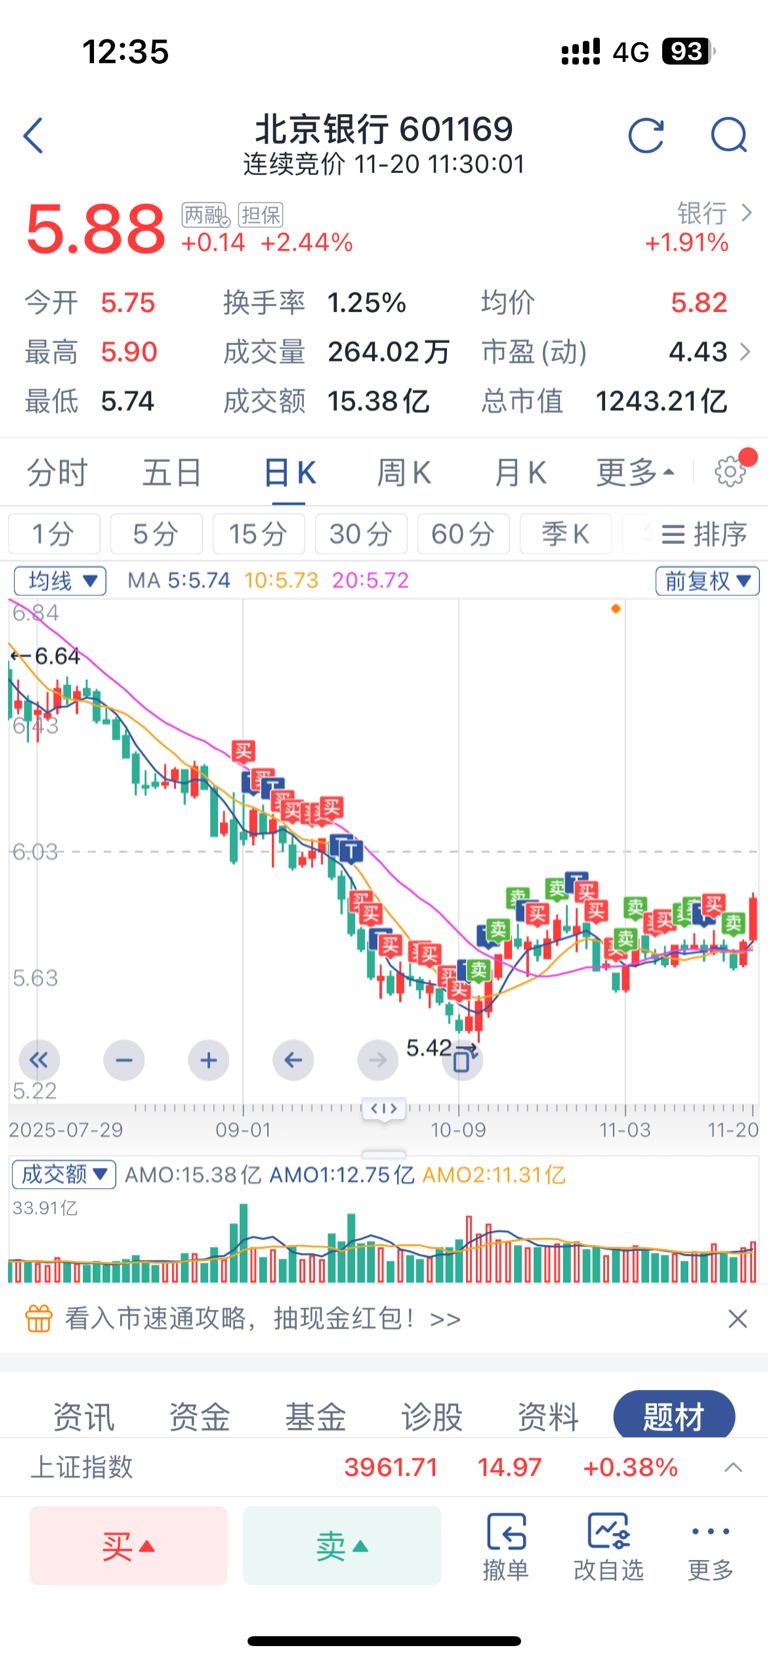768x1663 pixels.
Task: Open chart settings gear icon
Action: tap(730, 472)
